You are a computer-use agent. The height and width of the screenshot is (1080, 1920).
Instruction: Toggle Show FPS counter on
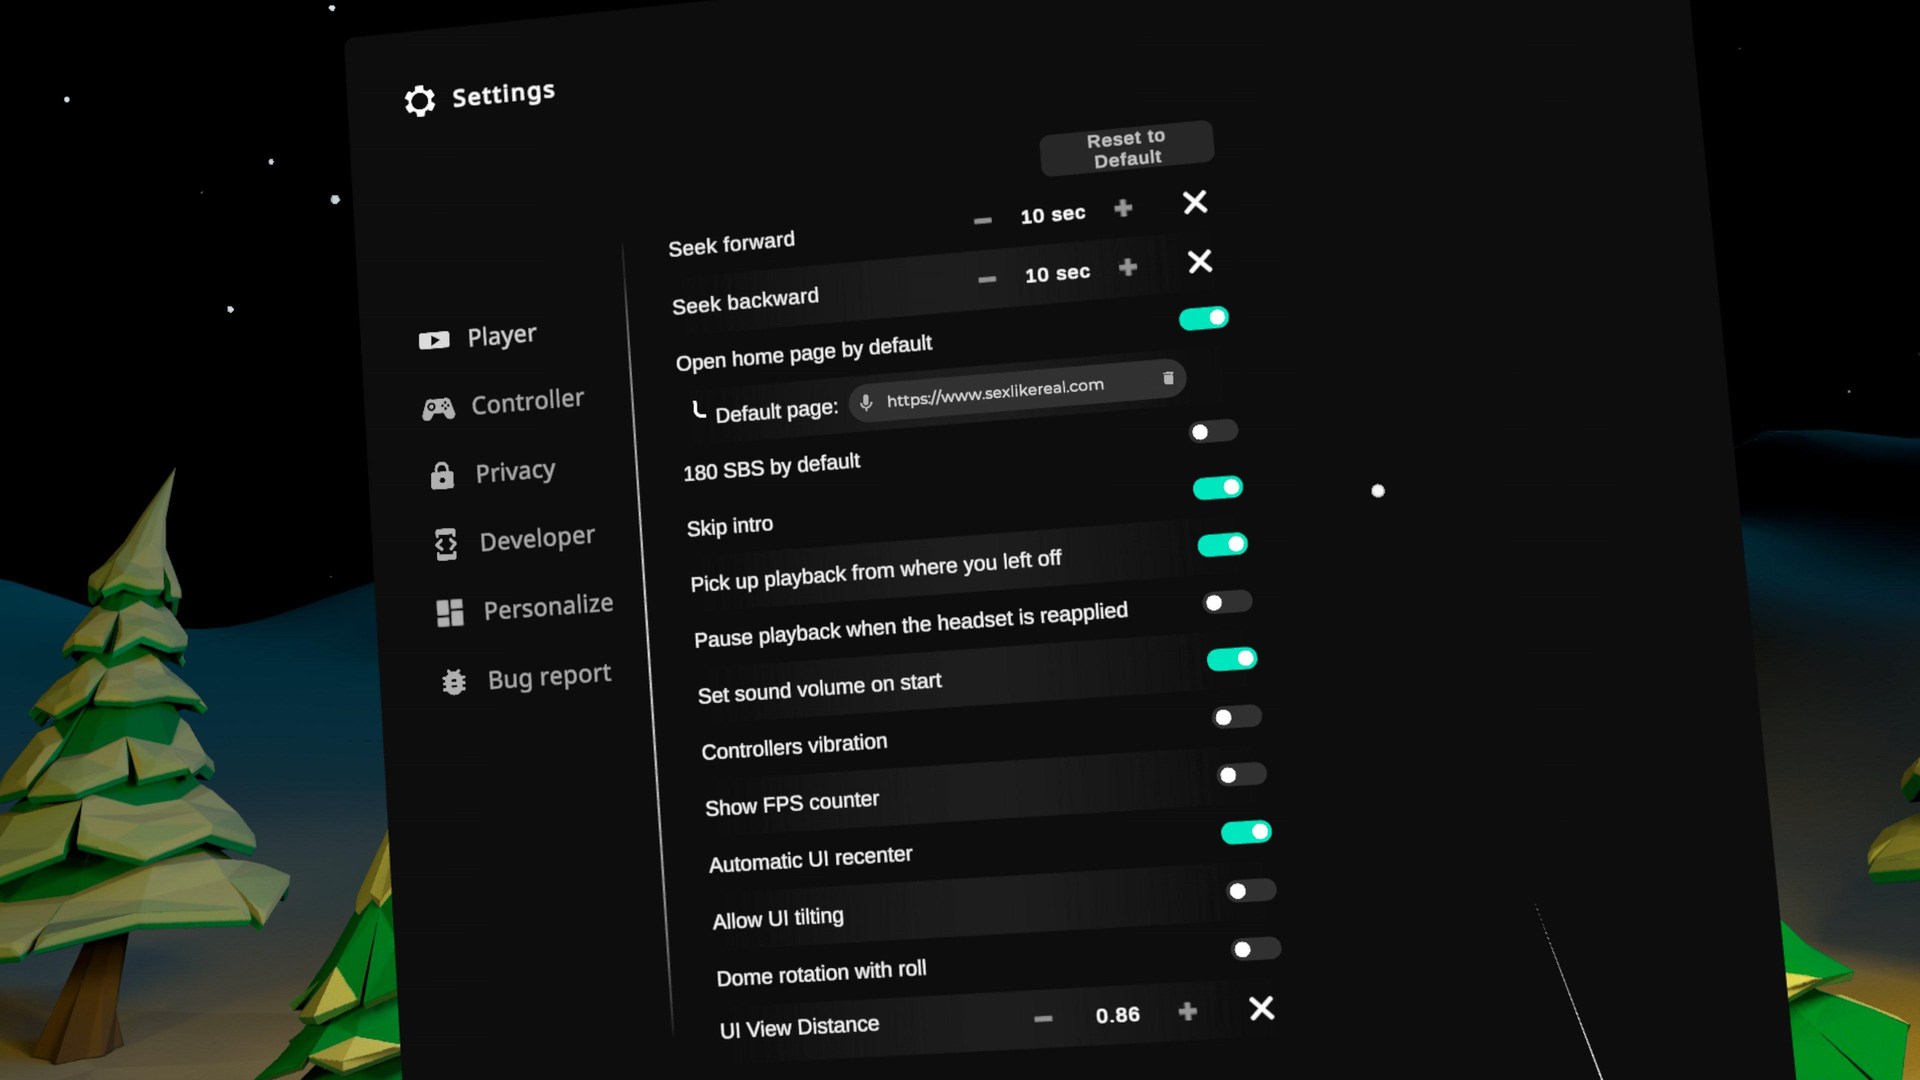click(1241, 775)
